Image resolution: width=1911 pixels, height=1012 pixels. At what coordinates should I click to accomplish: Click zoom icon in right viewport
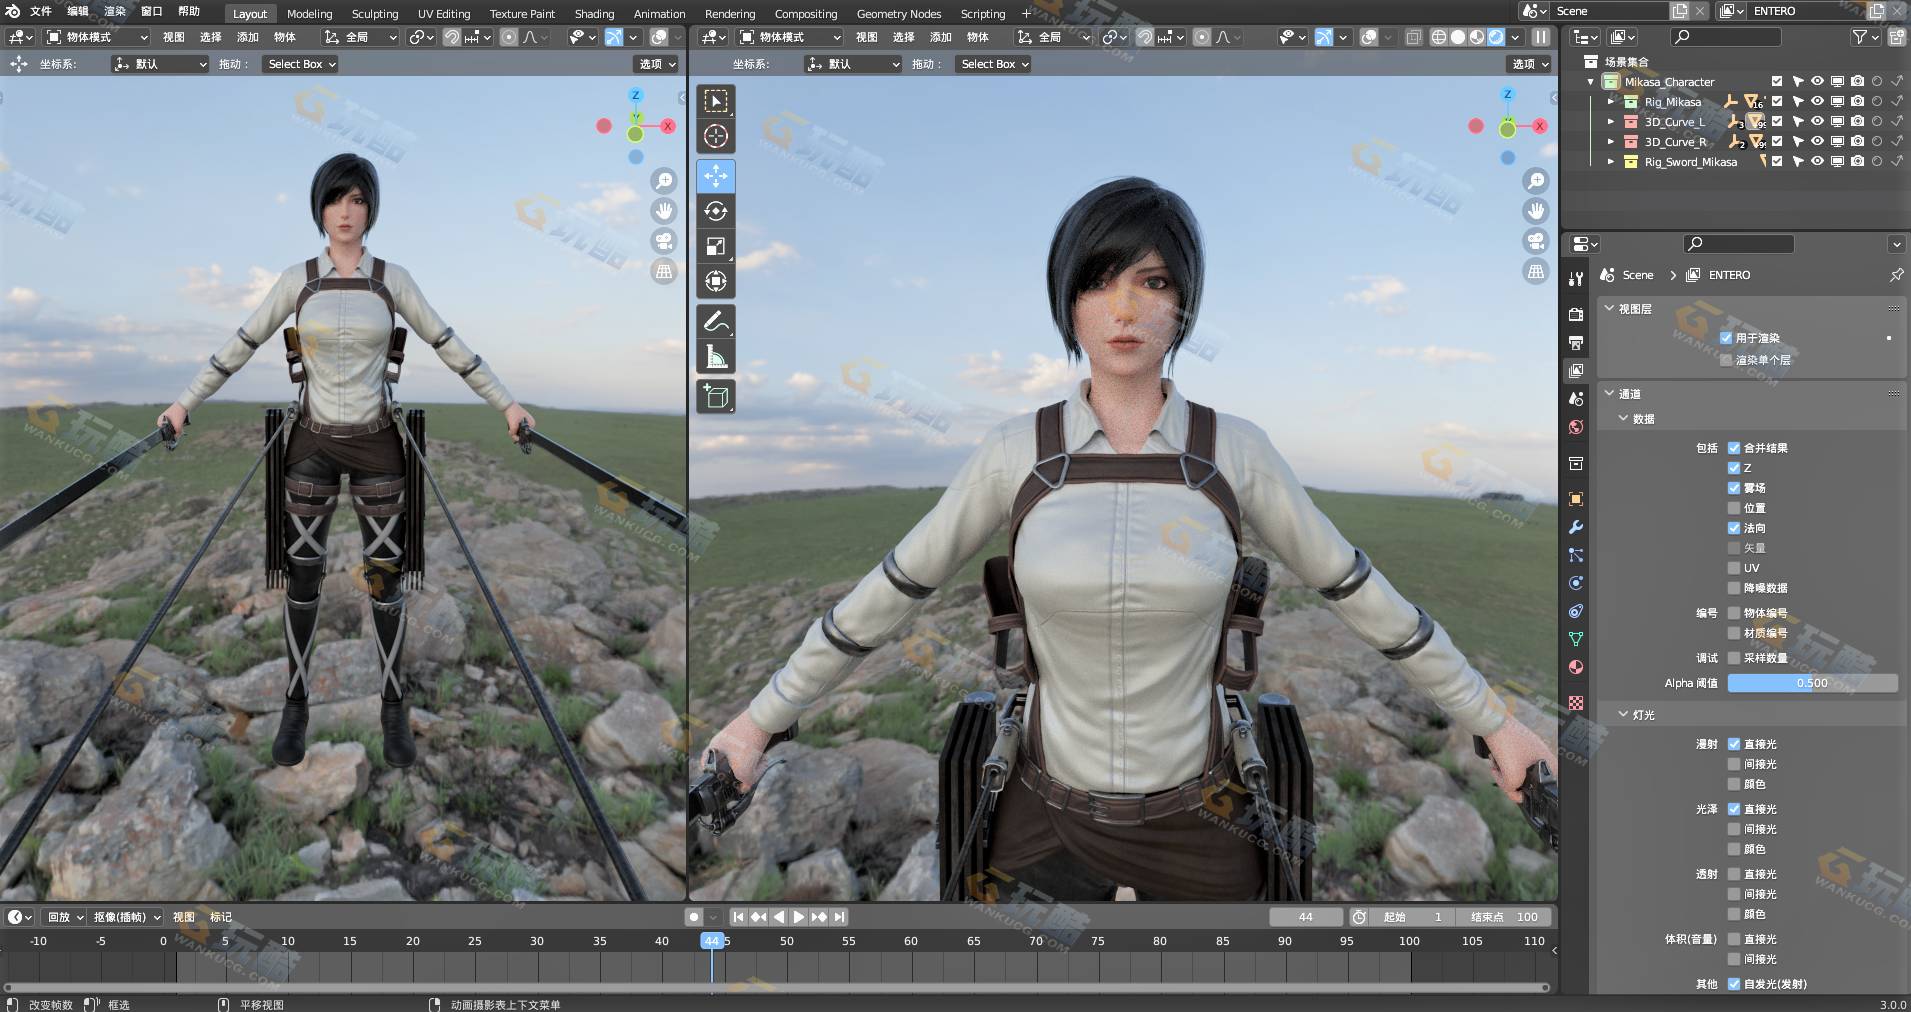[1536, 181]
